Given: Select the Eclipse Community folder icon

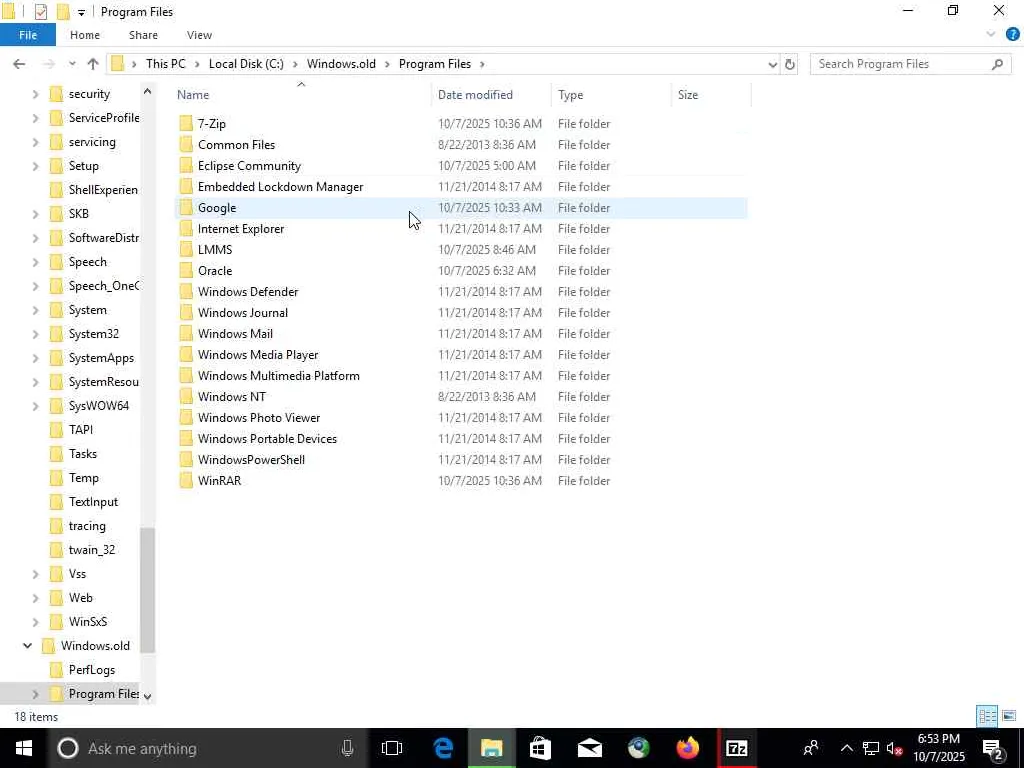Looking at the screenshot, I should [x=186, y=165].
